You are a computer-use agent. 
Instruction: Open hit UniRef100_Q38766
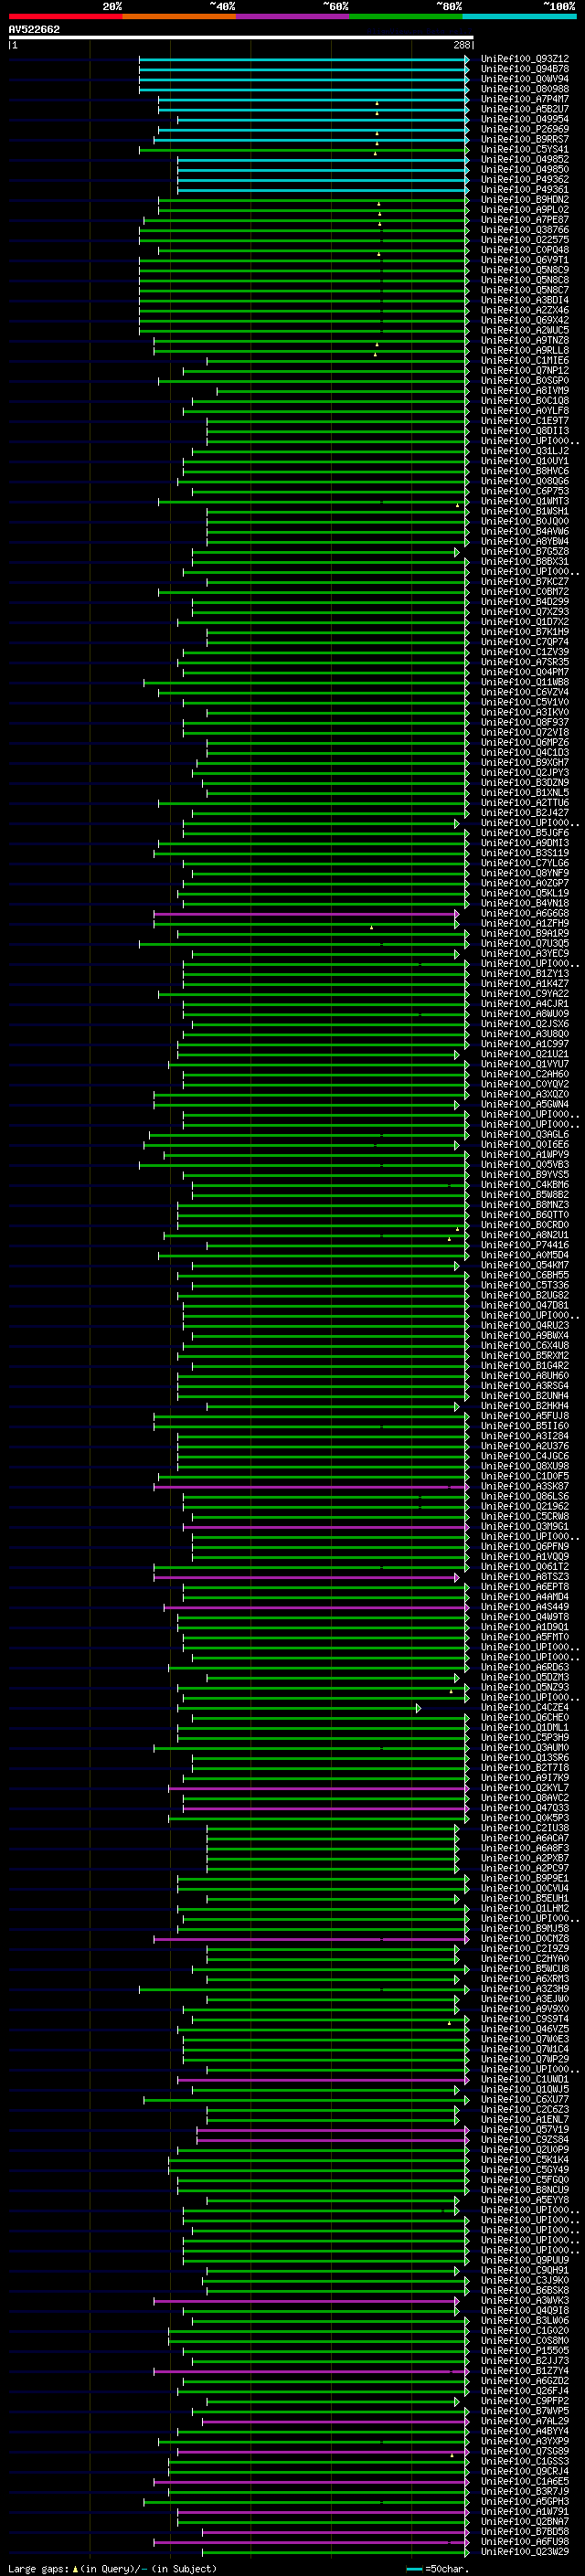point(524,230)
